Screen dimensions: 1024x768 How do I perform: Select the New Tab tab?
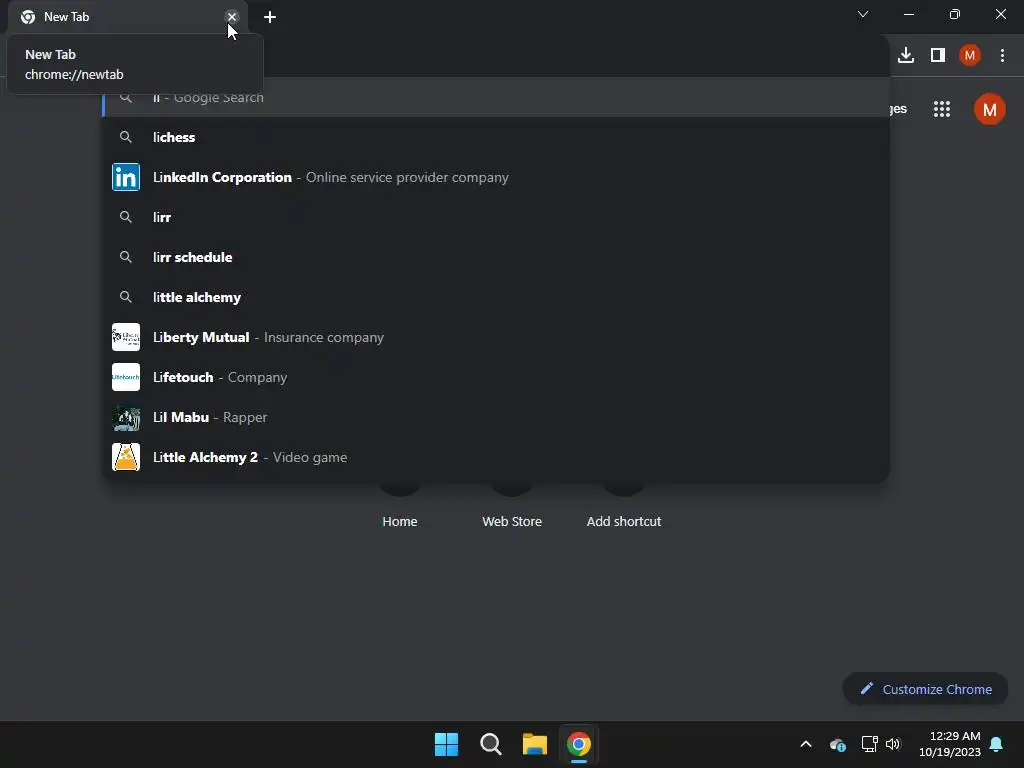point(124,17)
